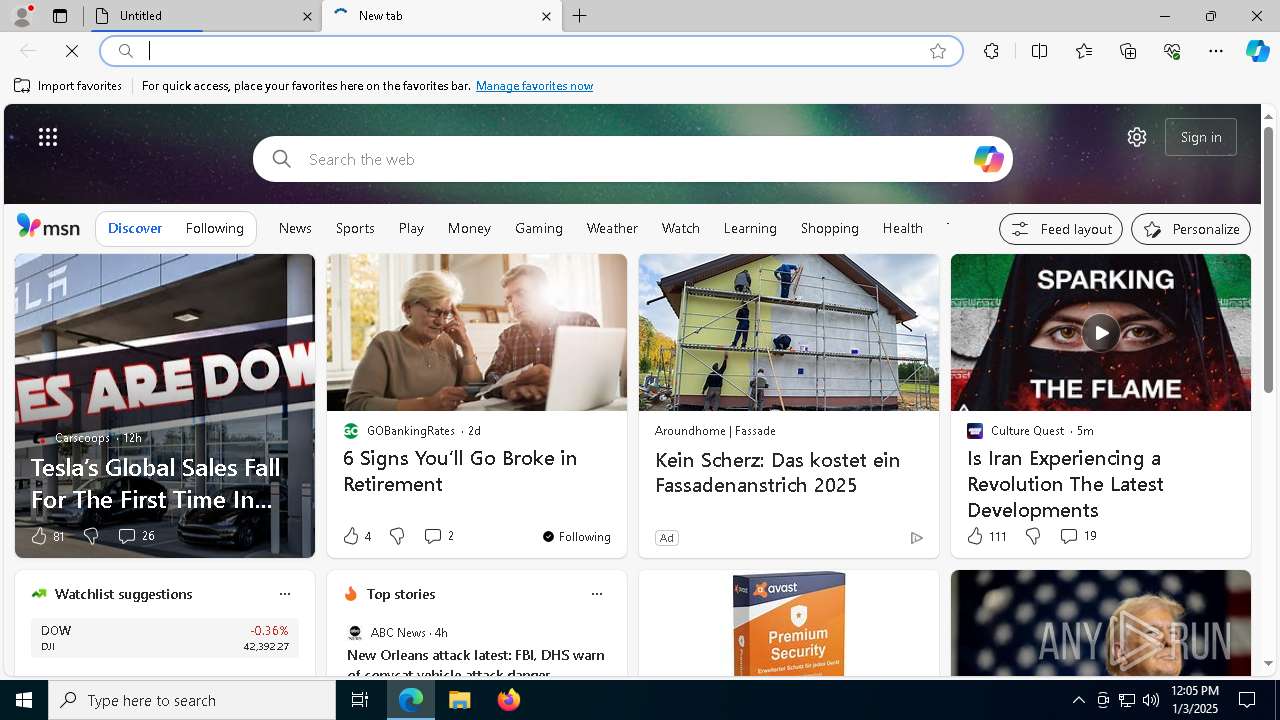The height and width of the screenshot is (720, 1280).
Task: Play the Iran Revolution video
Action: (x=1100, y=333)
